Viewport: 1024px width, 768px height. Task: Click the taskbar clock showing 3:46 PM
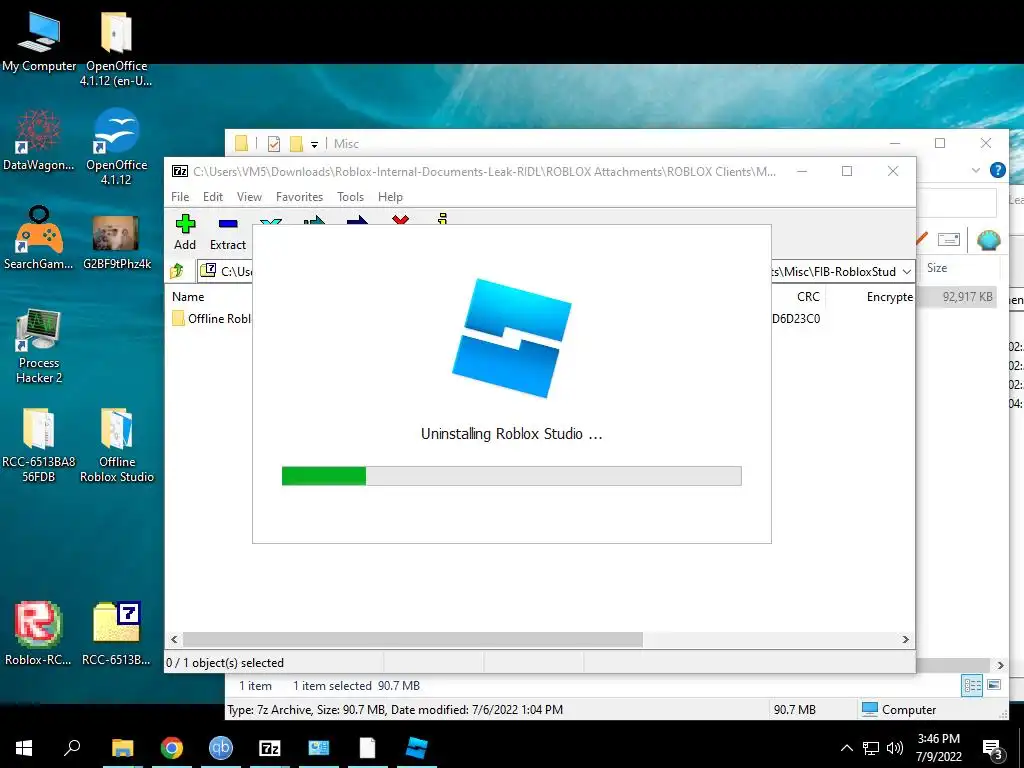pos(938,748)
